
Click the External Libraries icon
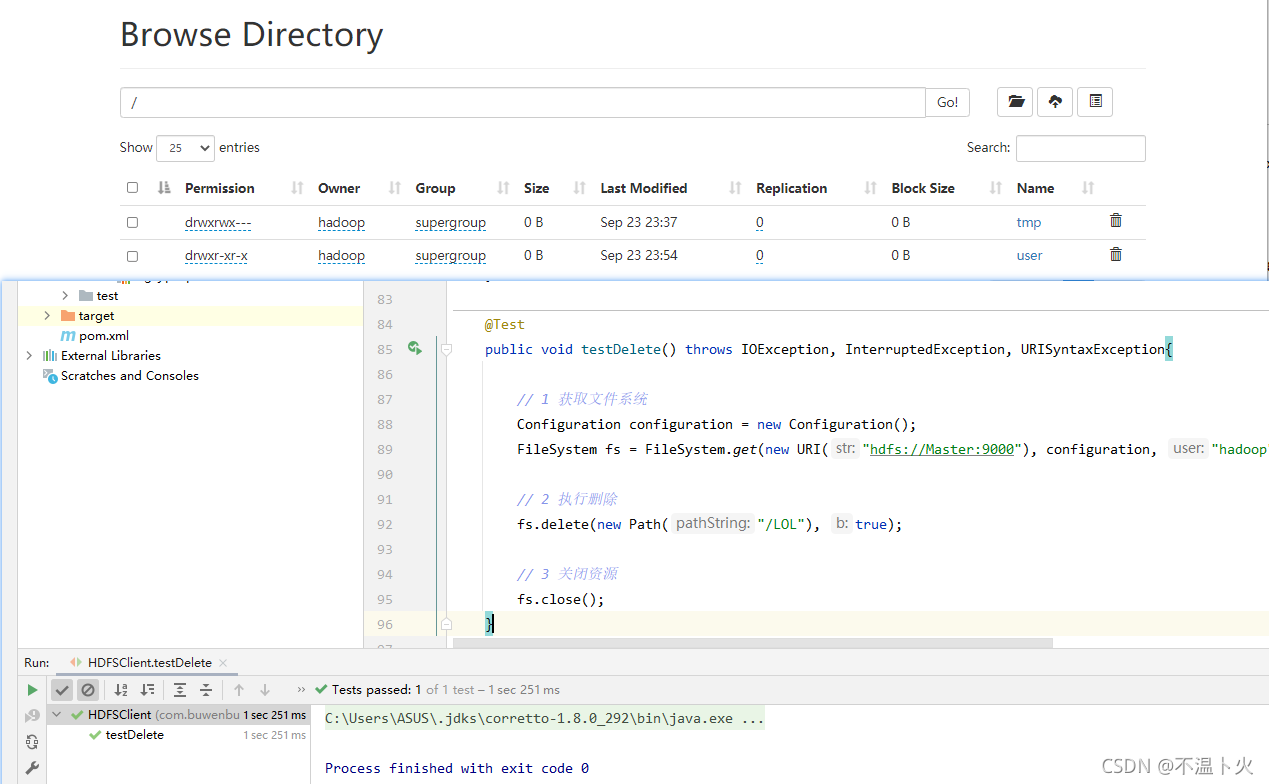point(50,356)
